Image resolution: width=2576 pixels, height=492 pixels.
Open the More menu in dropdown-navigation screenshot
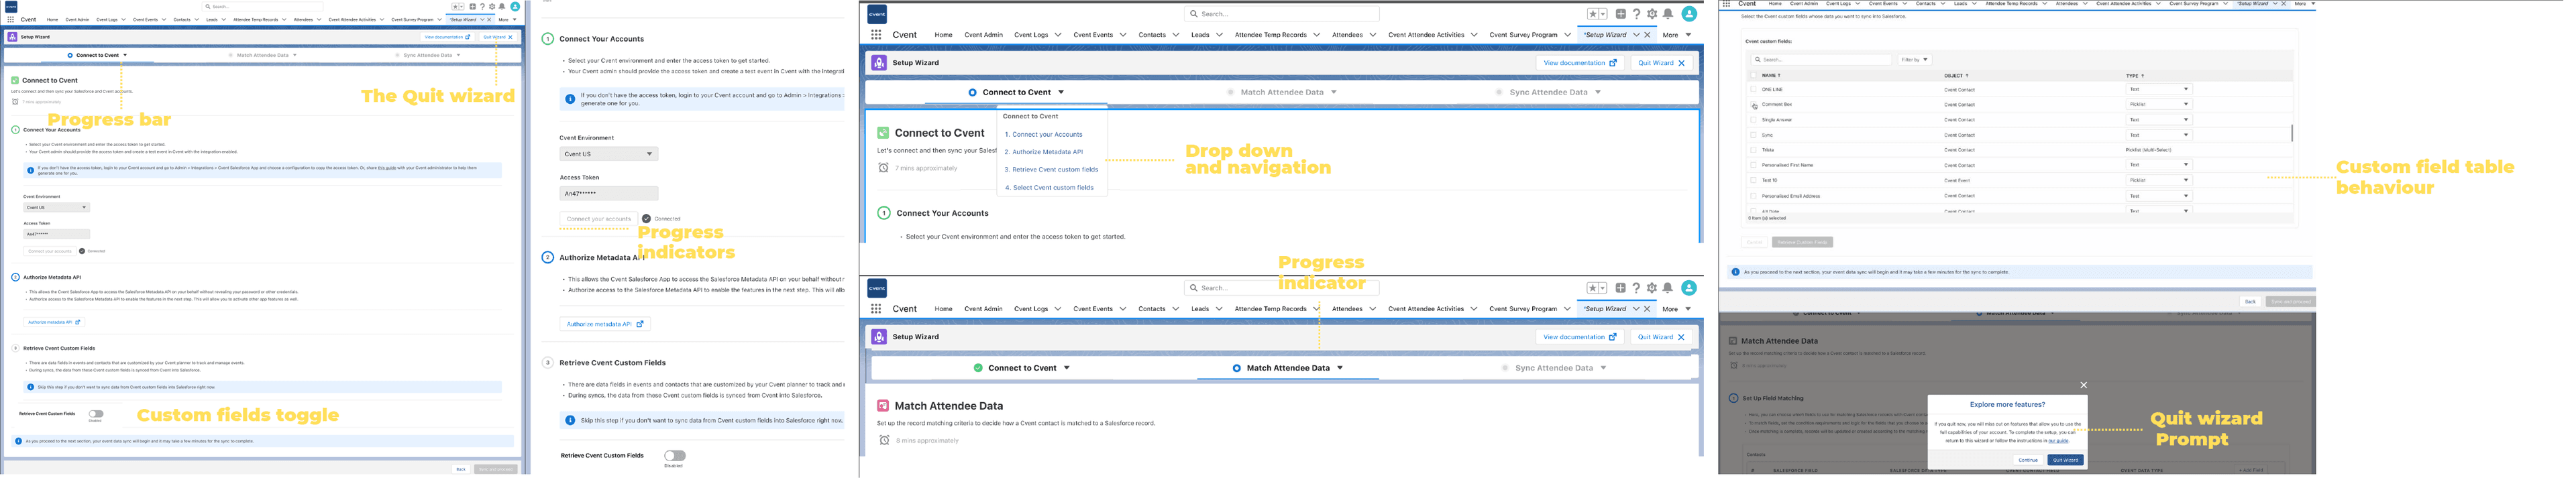click(1677, 35)
